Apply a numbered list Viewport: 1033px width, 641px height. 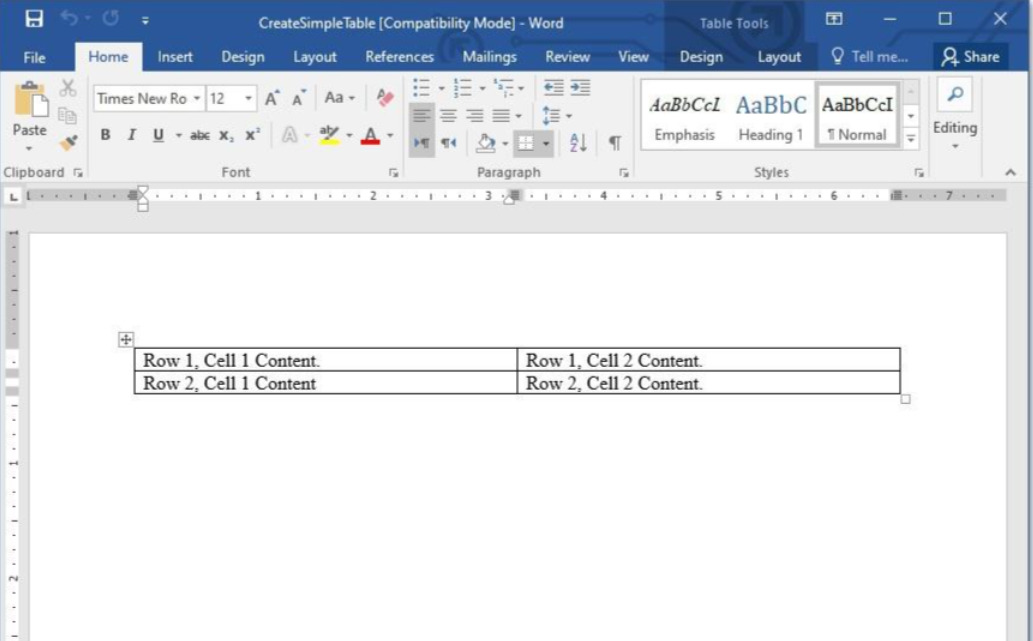pos(463,88)
